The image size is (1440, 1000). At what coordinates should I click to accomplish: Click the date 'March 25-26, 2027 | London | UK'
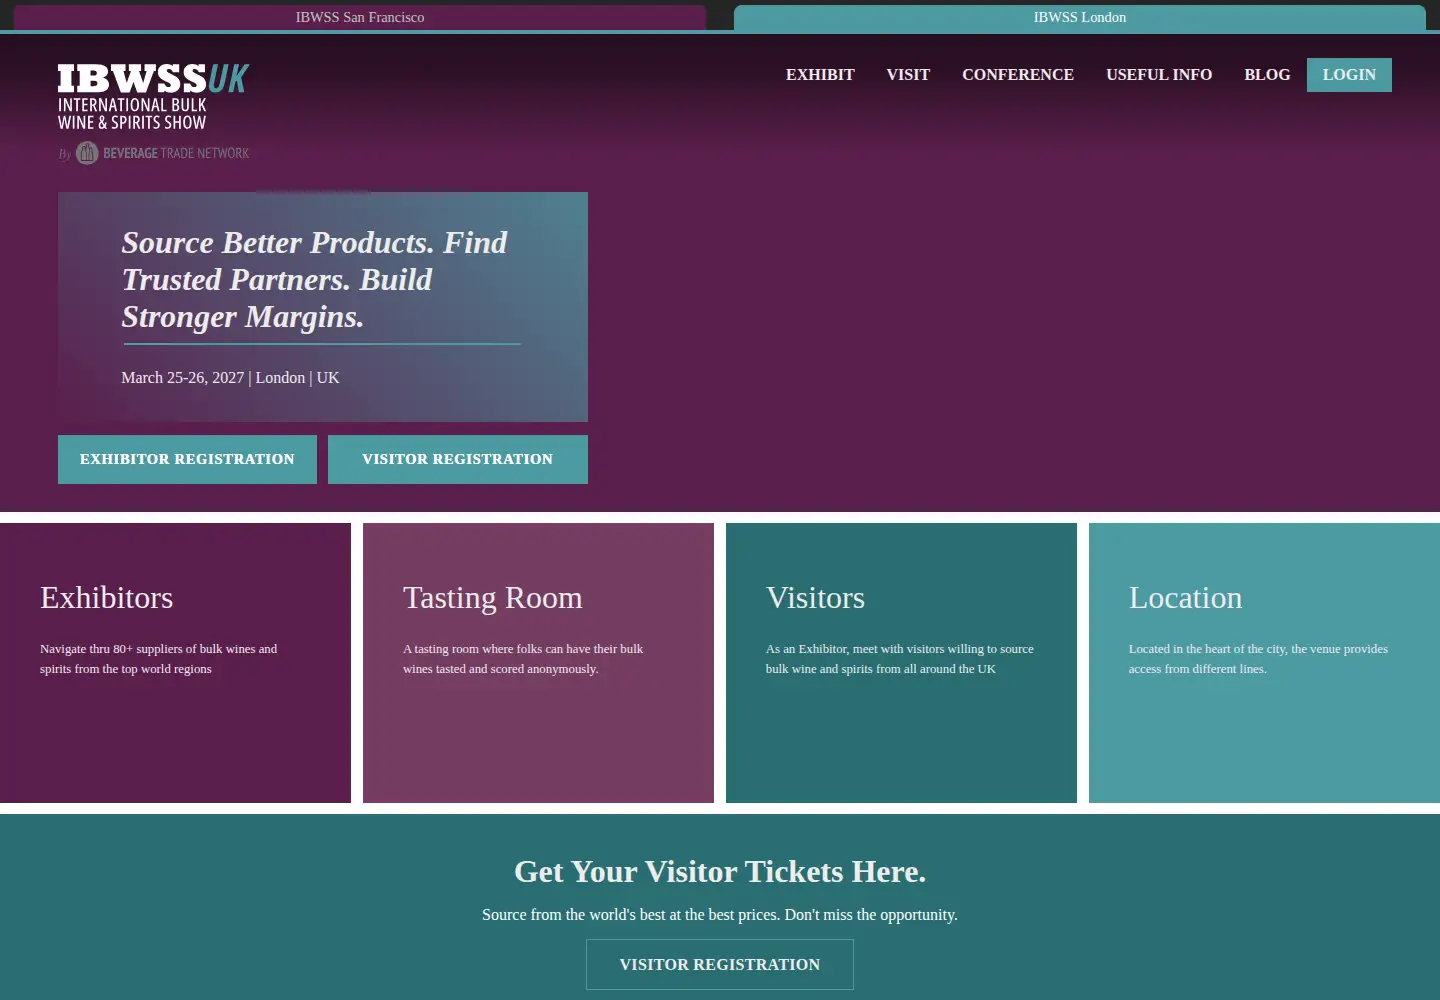click(x=230, y=378)
